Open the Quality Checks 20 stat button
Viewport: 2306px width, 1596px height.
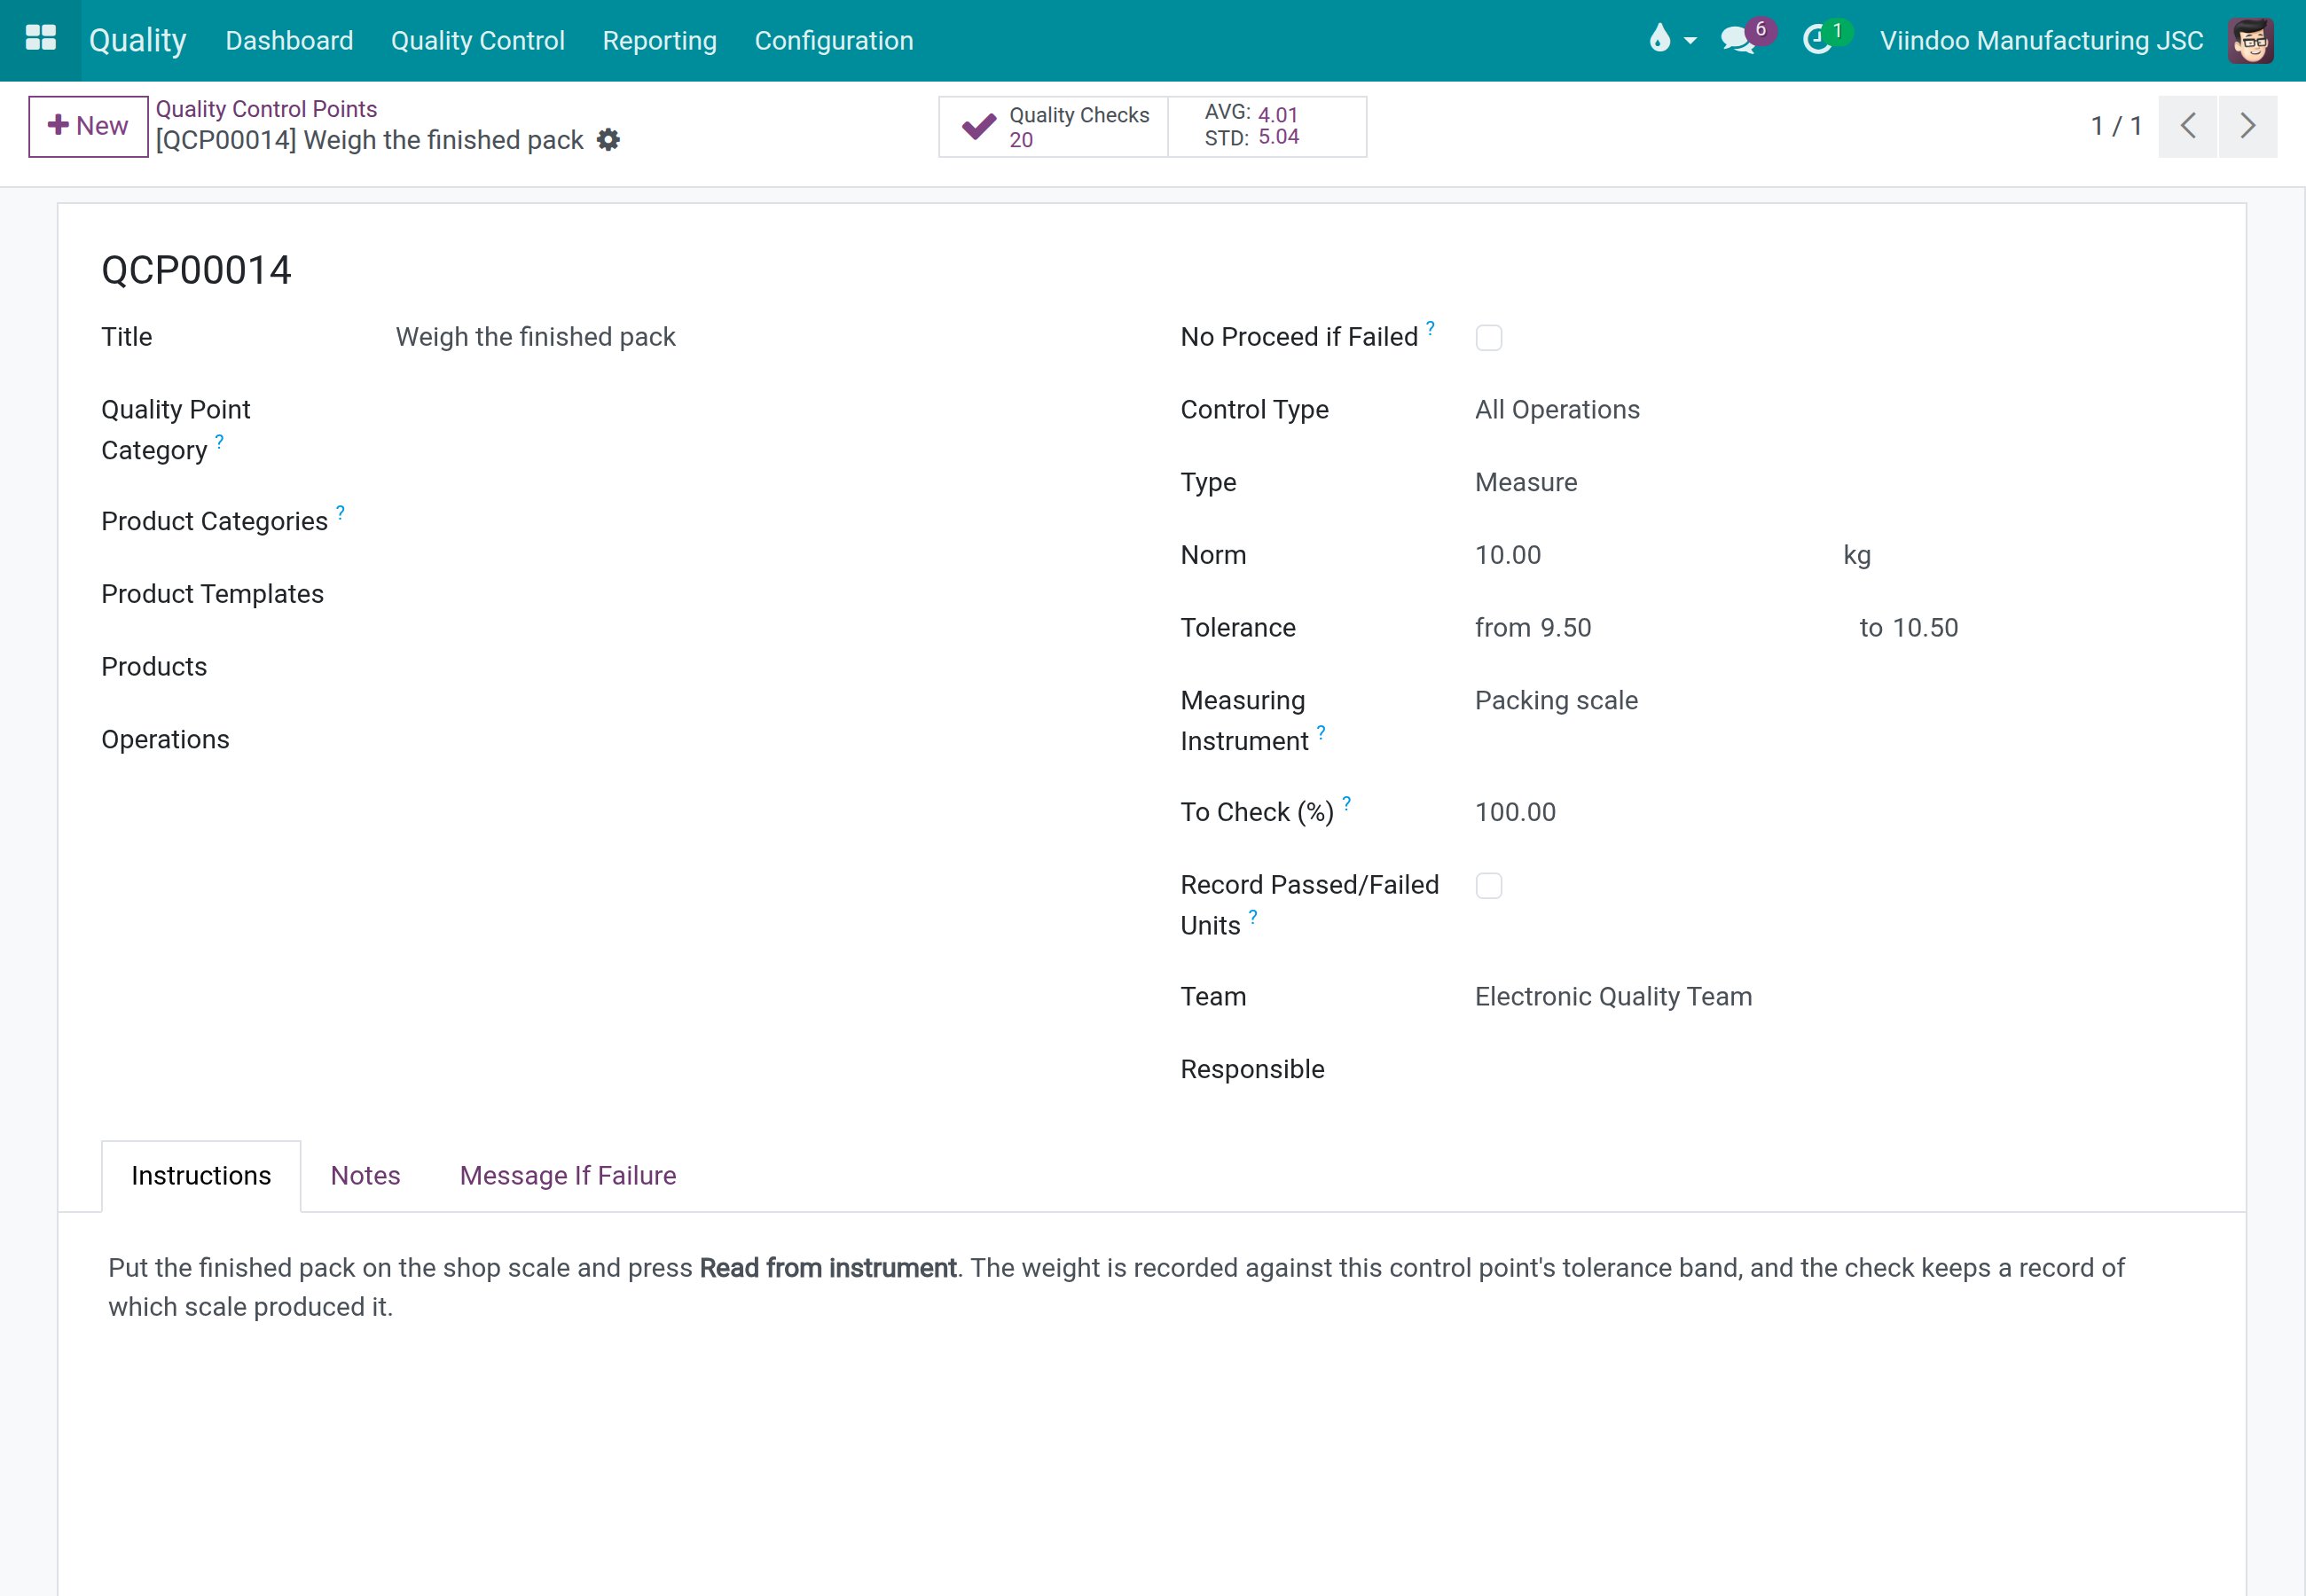pos(1053,127)
